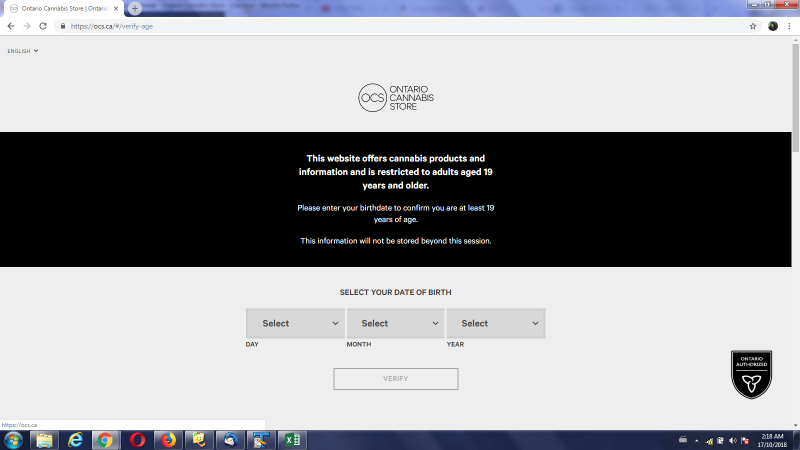Open the Action Center flag icon
The image size is (800, 450).
coord(745,440)
